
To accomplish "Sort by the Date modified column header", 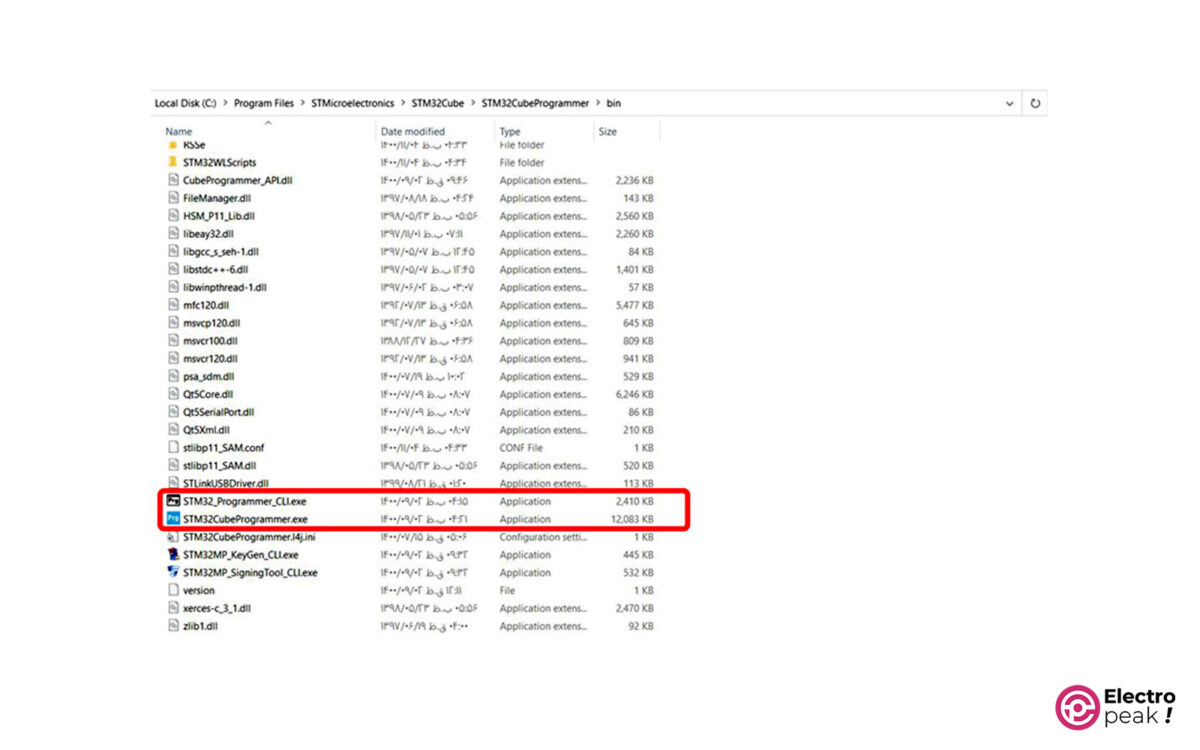I will 412,132.
